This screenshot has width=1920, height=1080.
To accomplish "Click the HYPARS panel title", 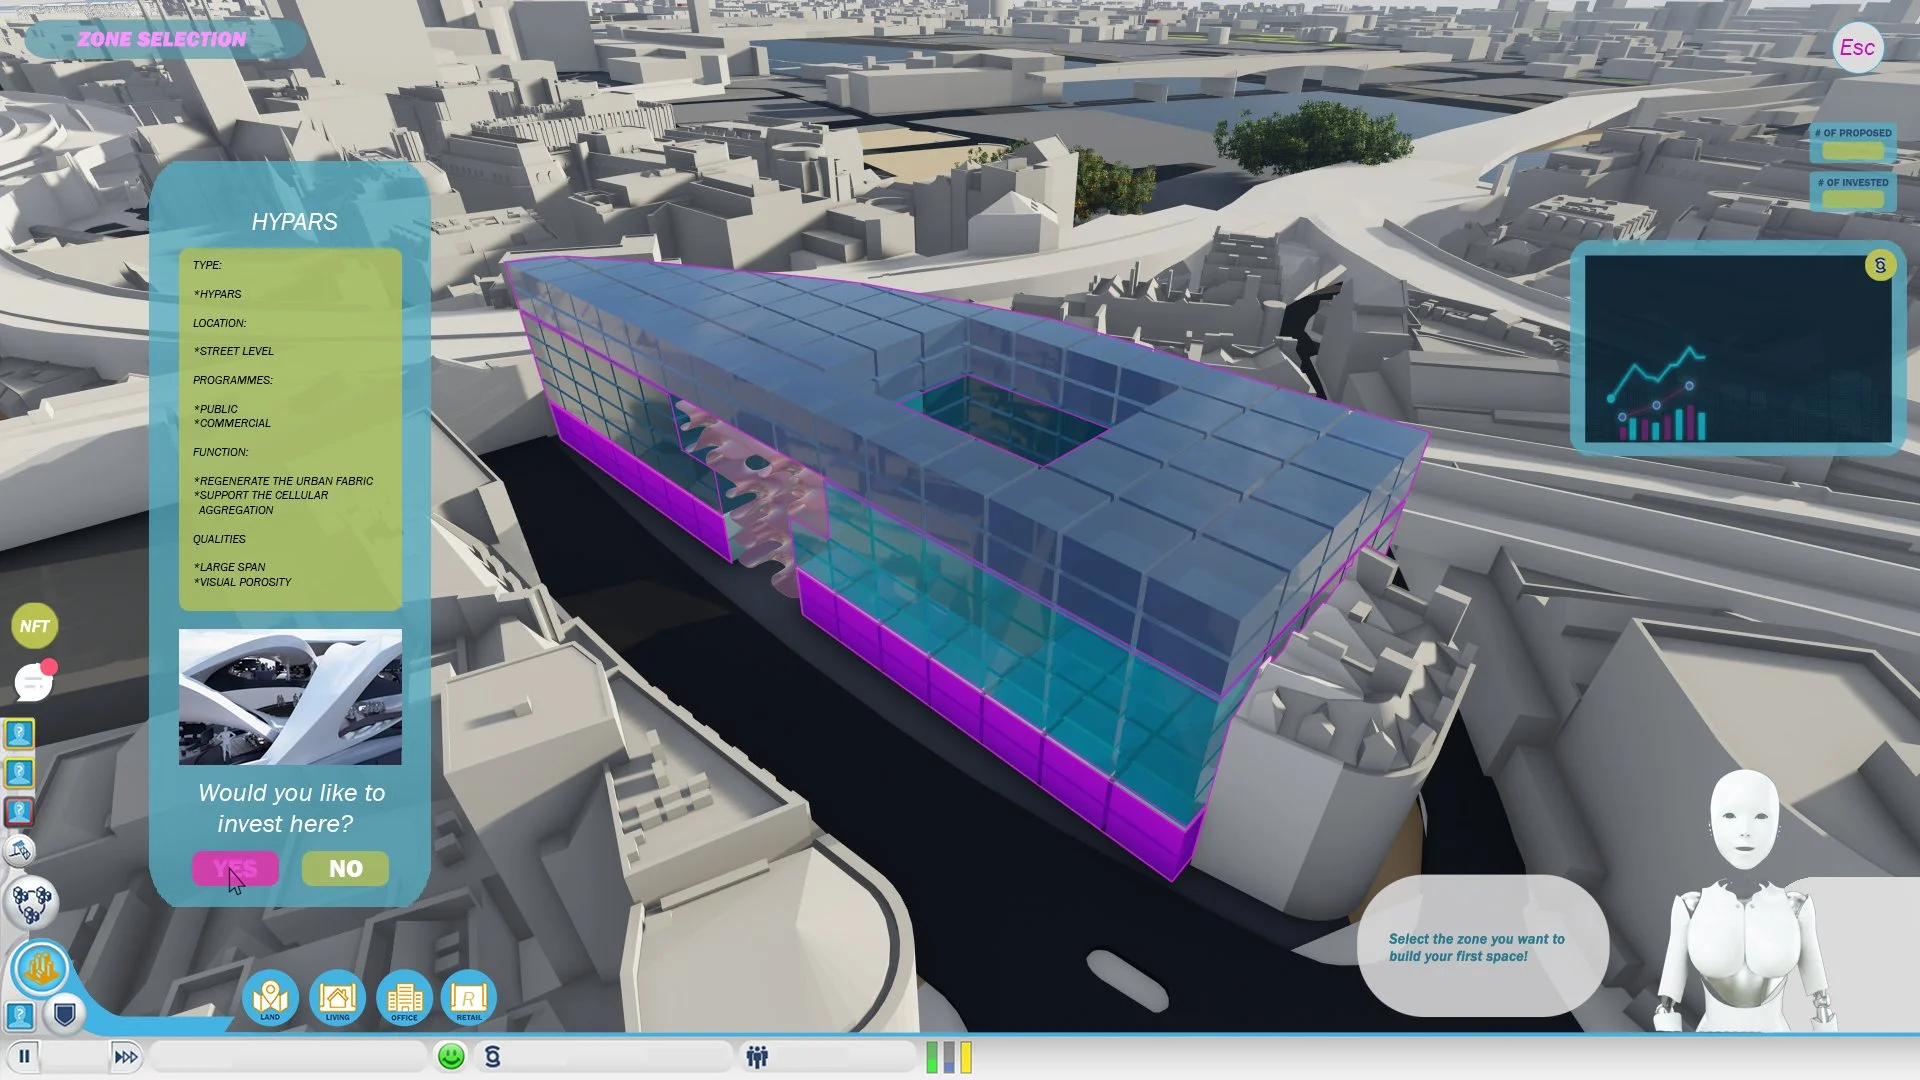I will pyautogui.click(x=294, y=222).
